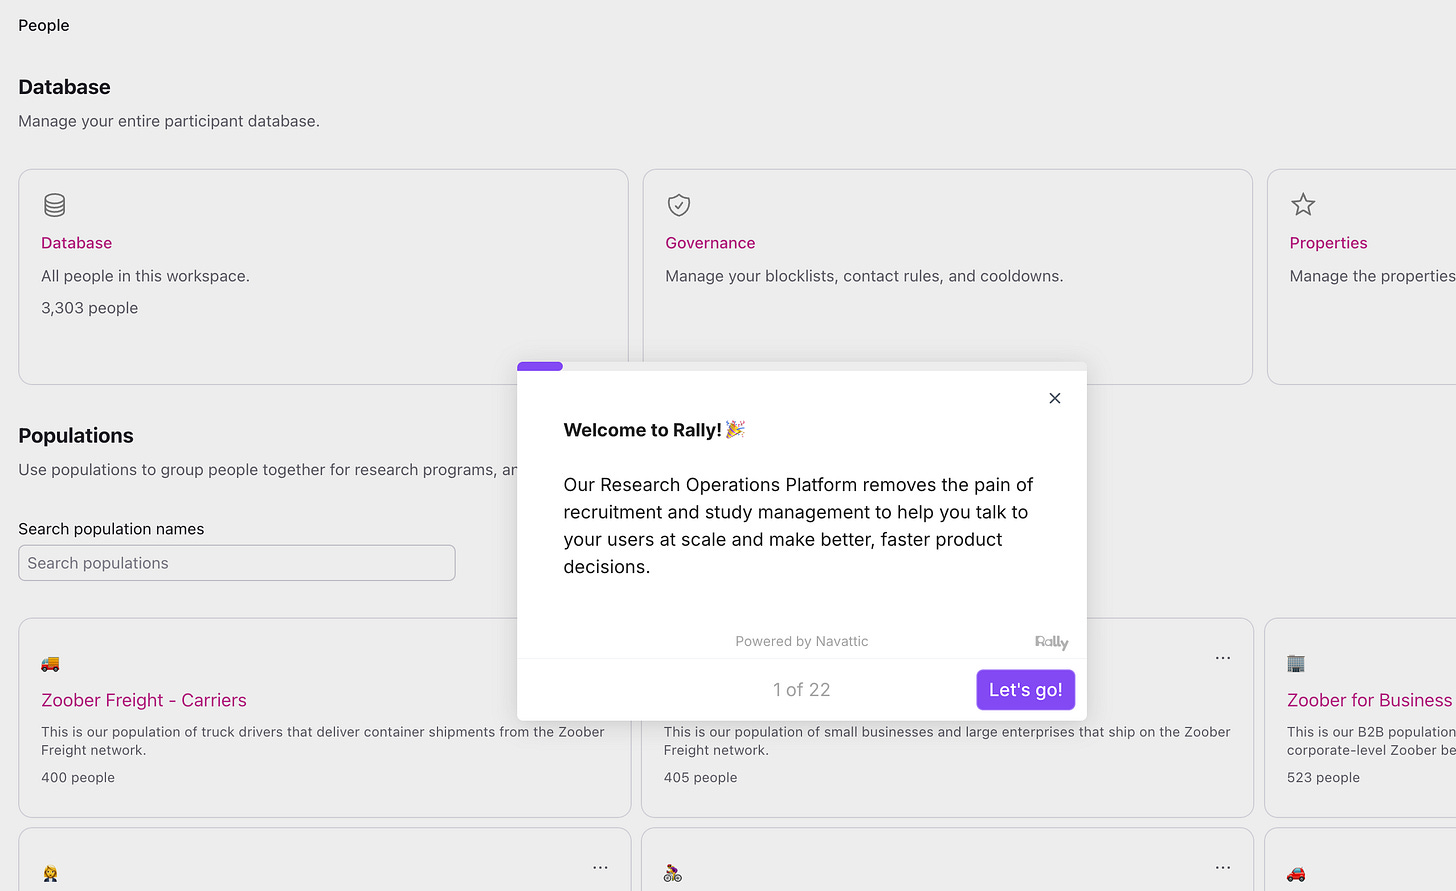Click the Governance shield icon

679,205
